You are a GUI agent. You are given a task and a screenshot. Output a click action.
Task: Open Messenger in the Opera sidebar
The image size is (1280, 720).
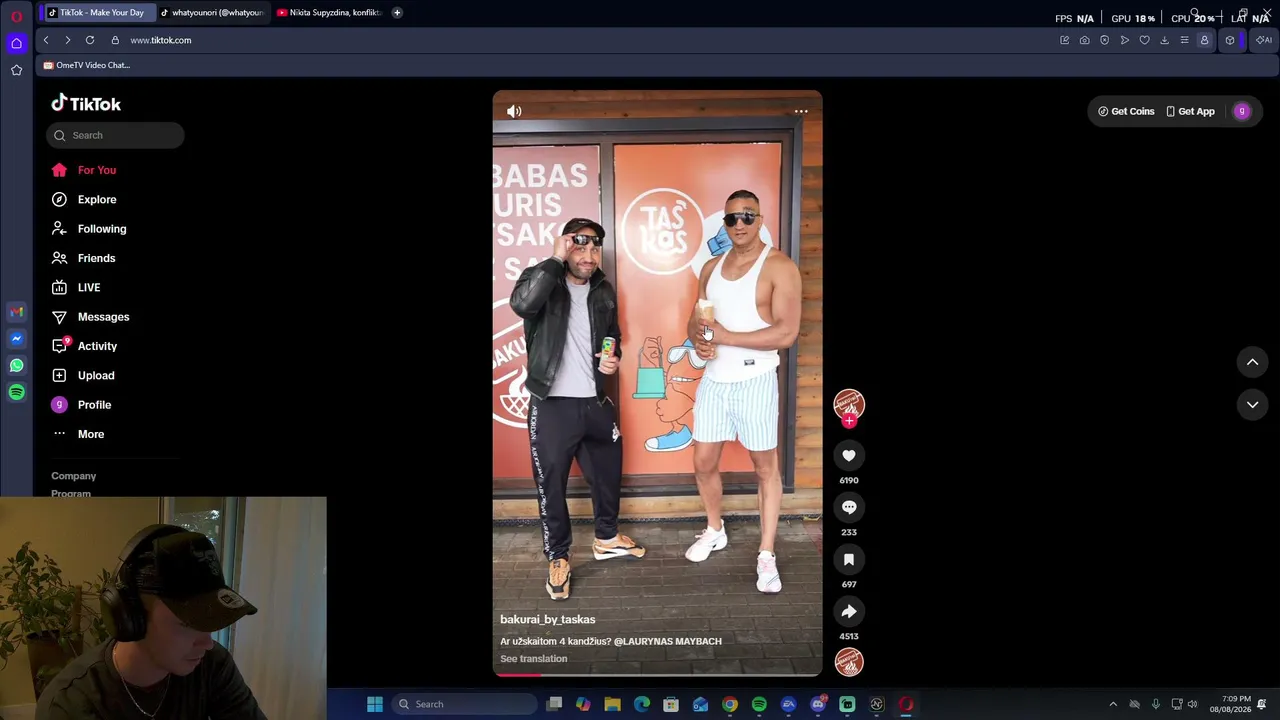[16, 339]
